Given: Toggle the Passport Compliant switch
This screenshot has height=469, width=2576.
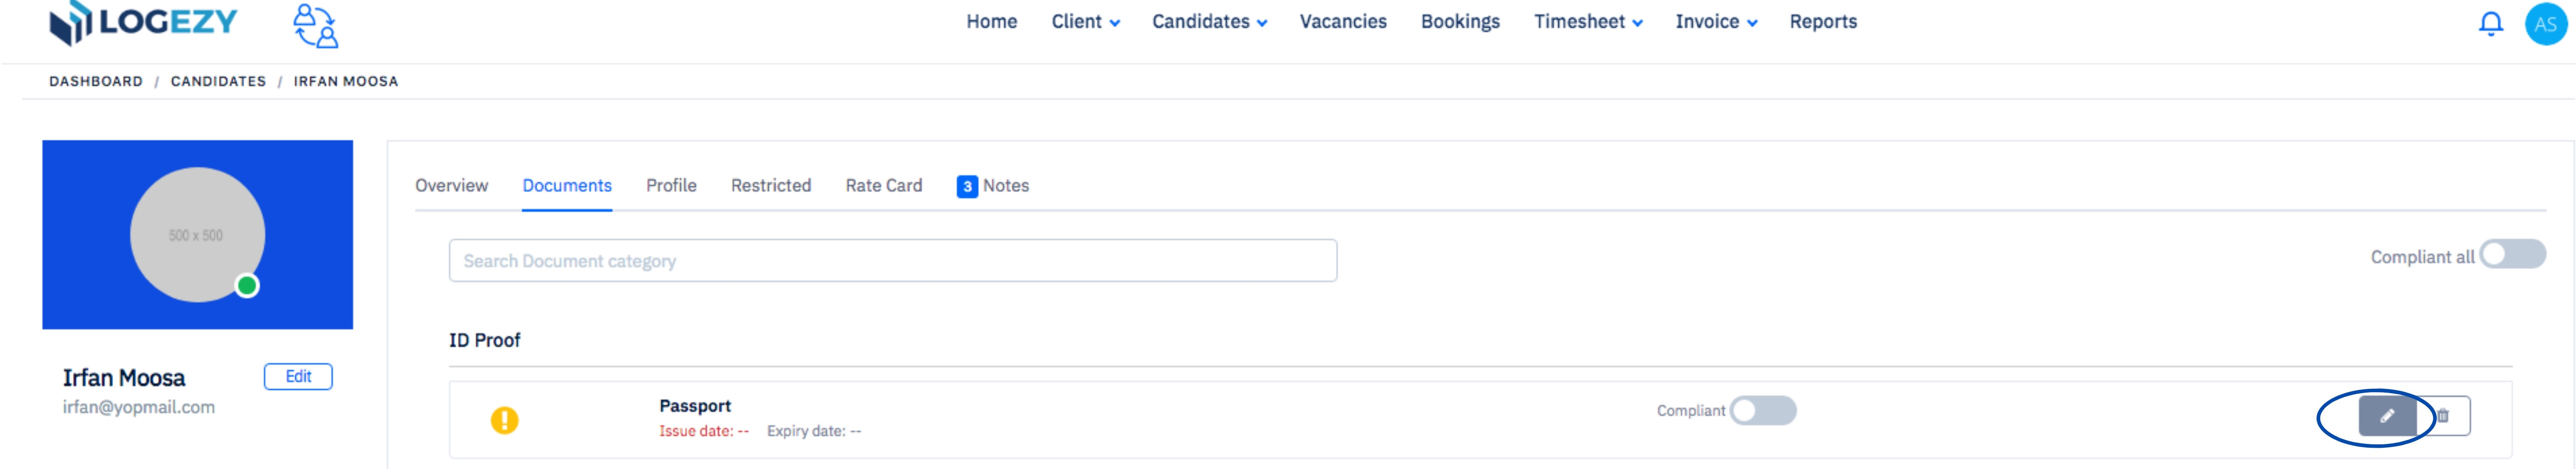Looking at the screenshot, I should pyautogui.click(x=1763, y=410).
